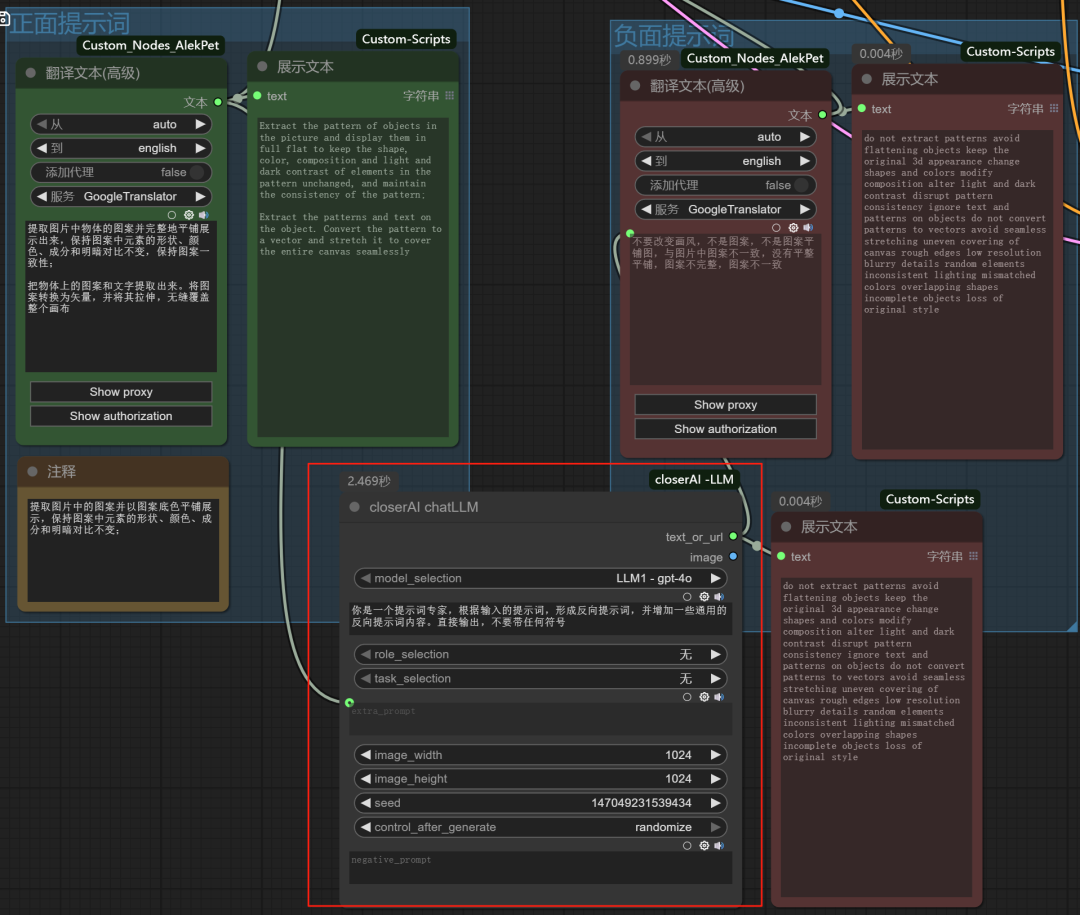Screen dimensions: 1080x915
Task: Open task_selection dropdown
Action: click(x=541, y=679)
